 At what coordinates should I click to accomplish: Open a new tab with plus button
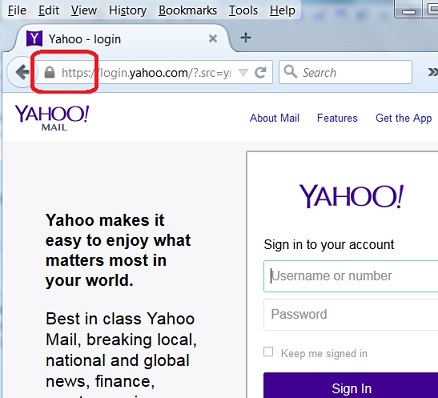point(246,38)
